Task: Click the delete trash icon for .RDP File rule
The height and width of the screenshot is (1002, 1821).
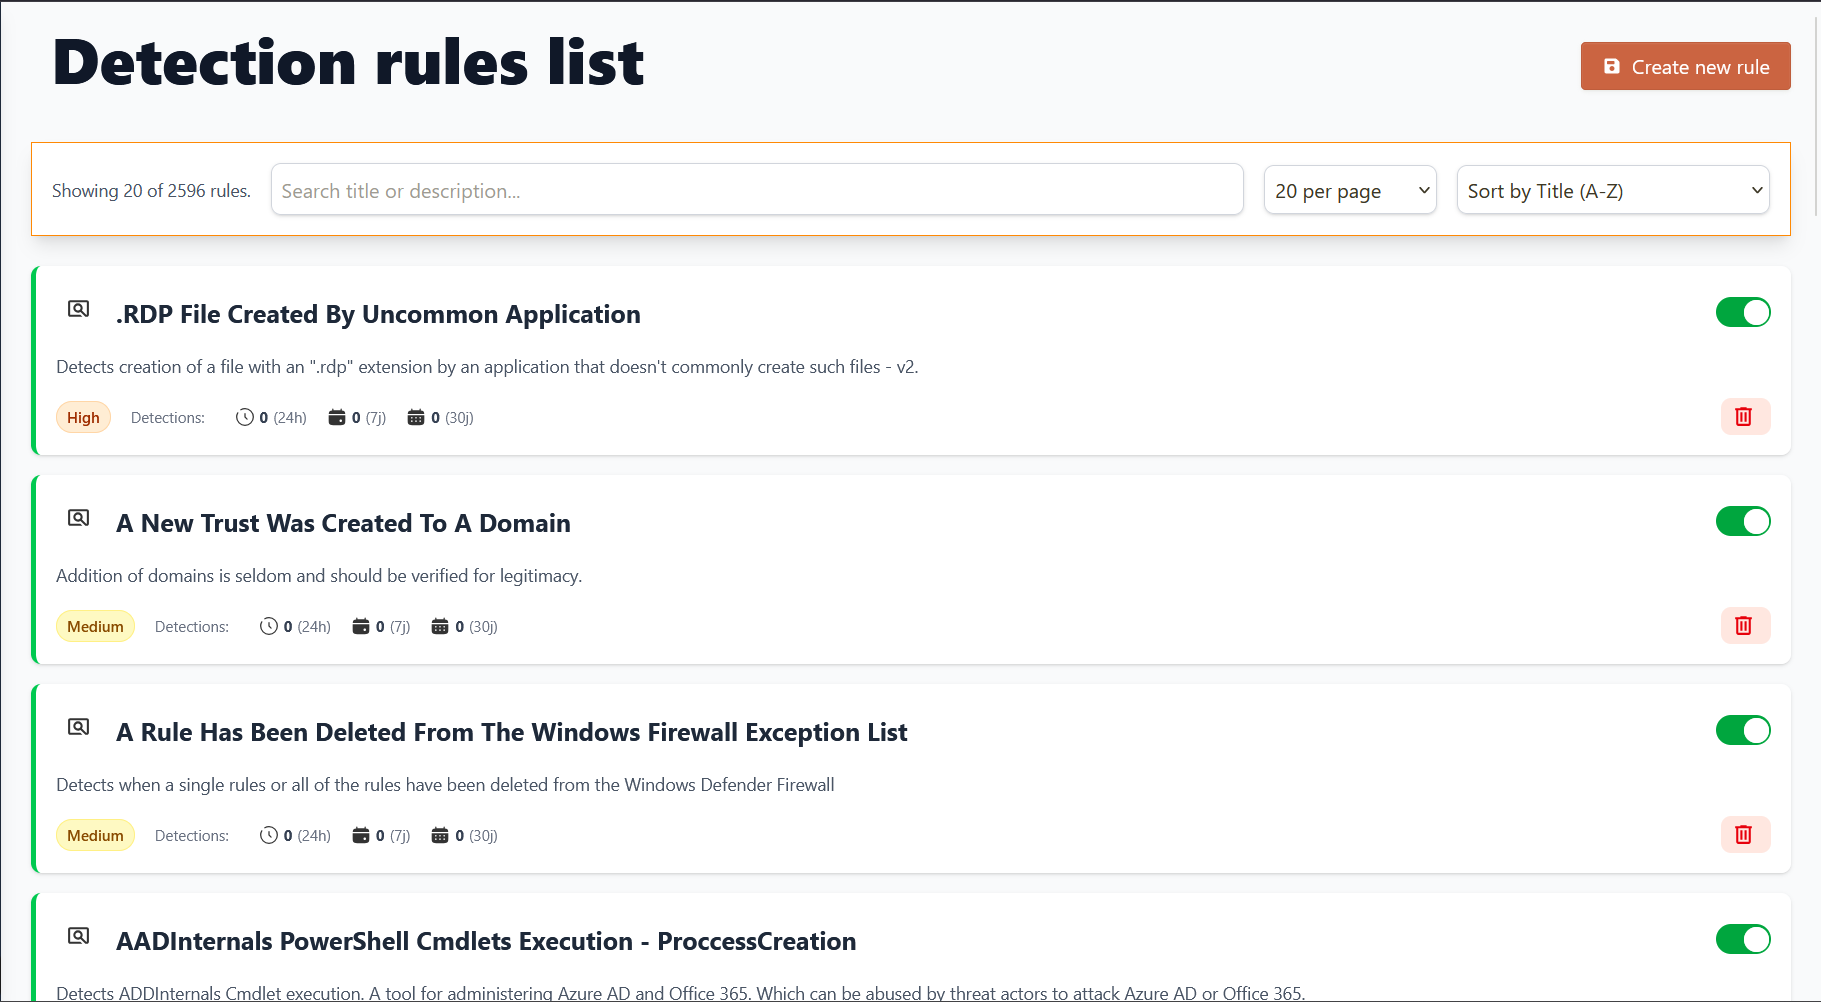Action: tap(1744, 417)
